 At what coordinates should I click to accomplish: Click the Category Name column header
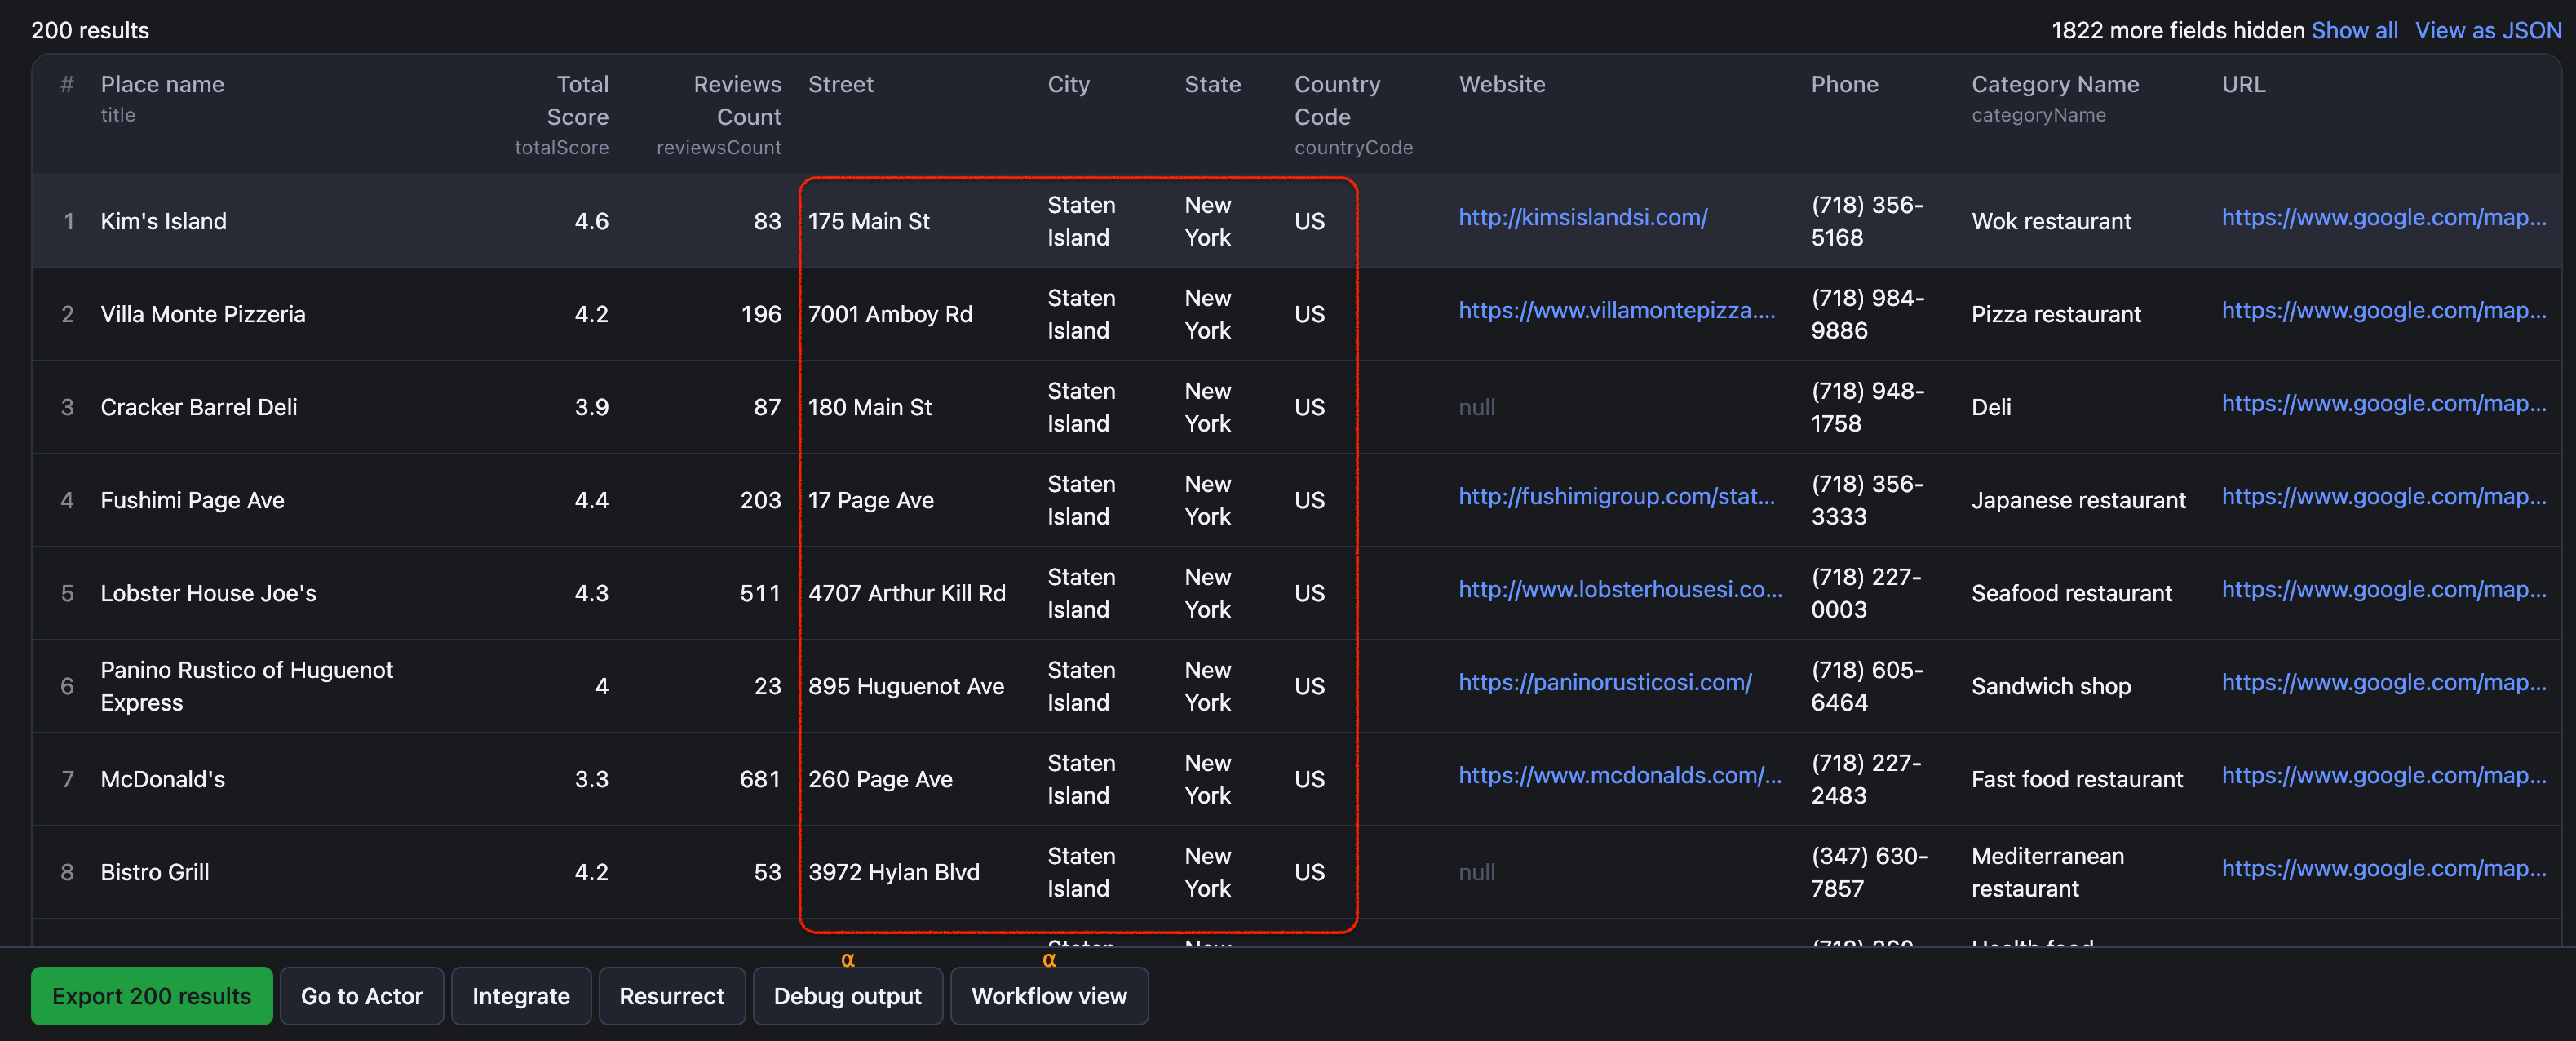point(2055,84)
